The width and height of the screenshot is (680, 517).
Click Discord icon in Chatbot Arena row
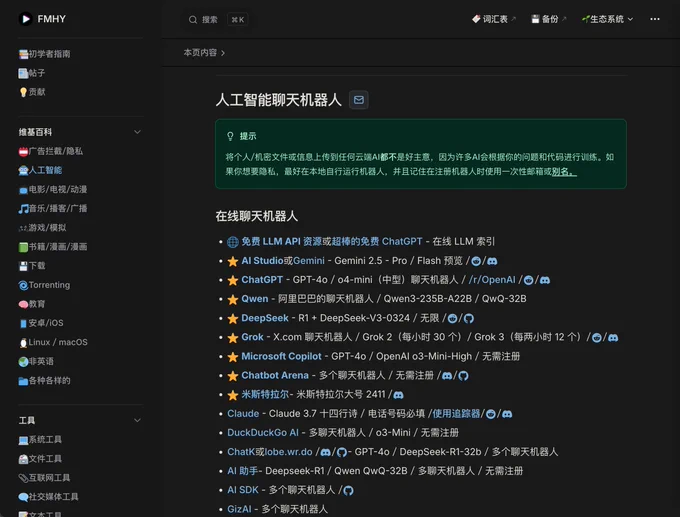point(447,376)
